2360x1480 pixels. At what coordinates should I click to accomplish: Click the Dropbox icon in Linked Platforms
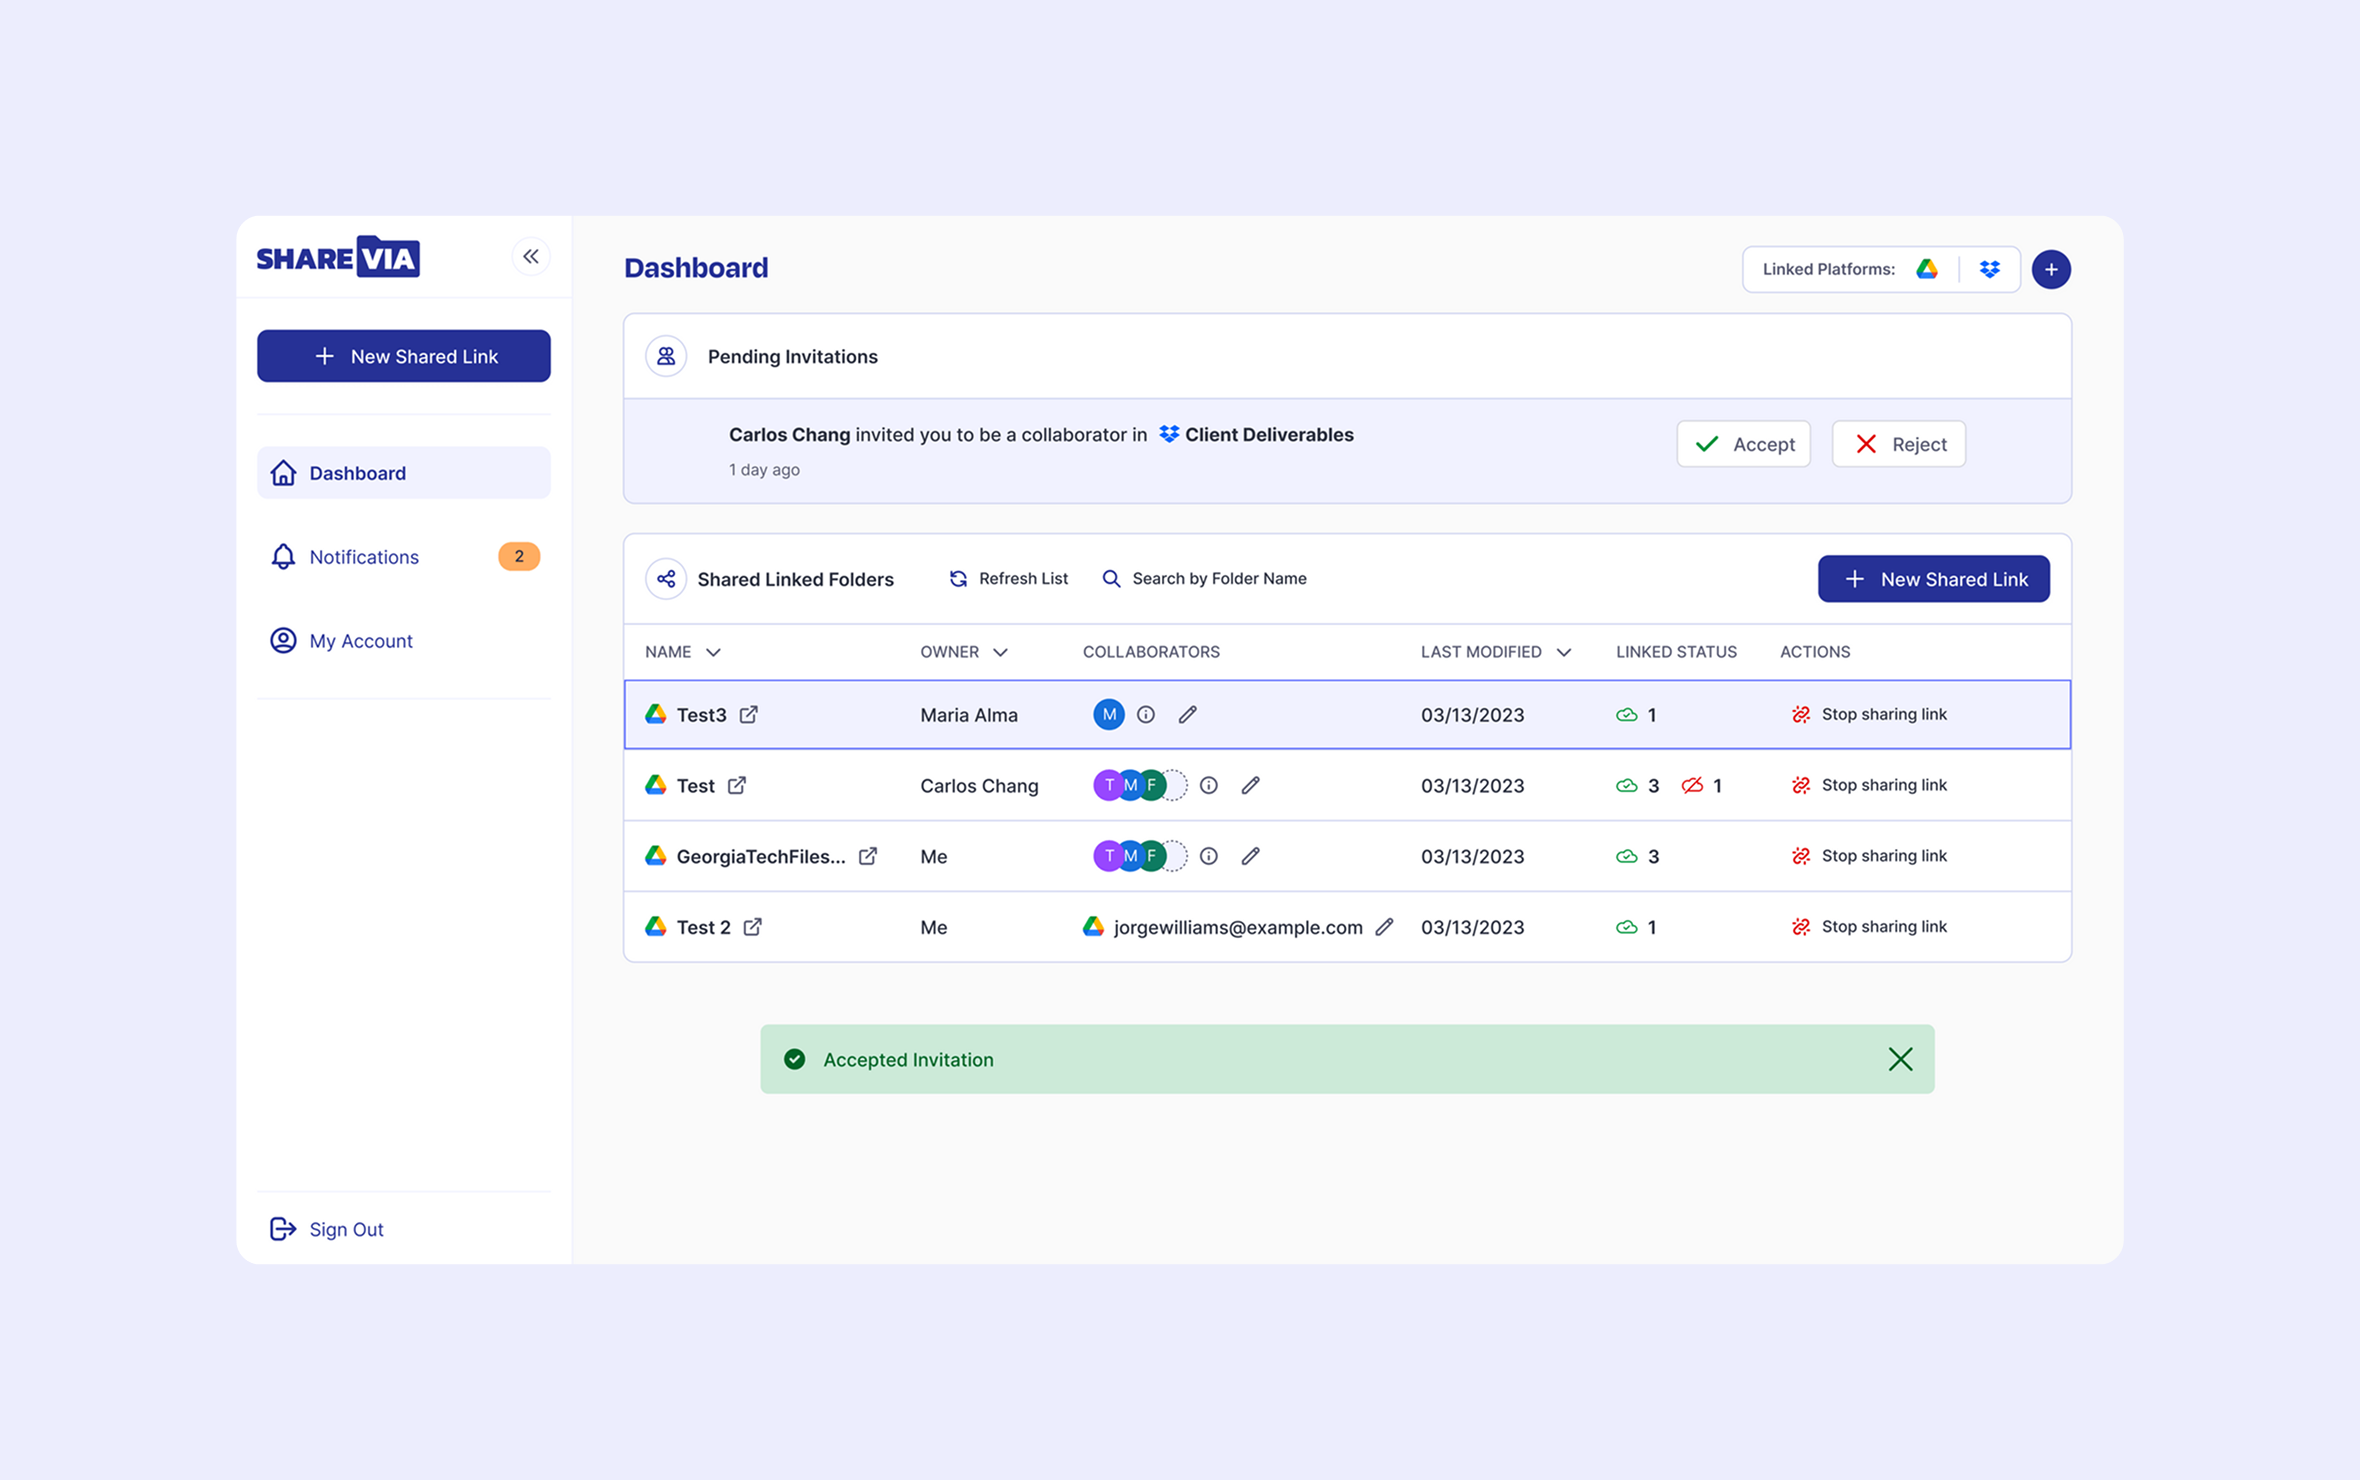tap(1989, 269)
